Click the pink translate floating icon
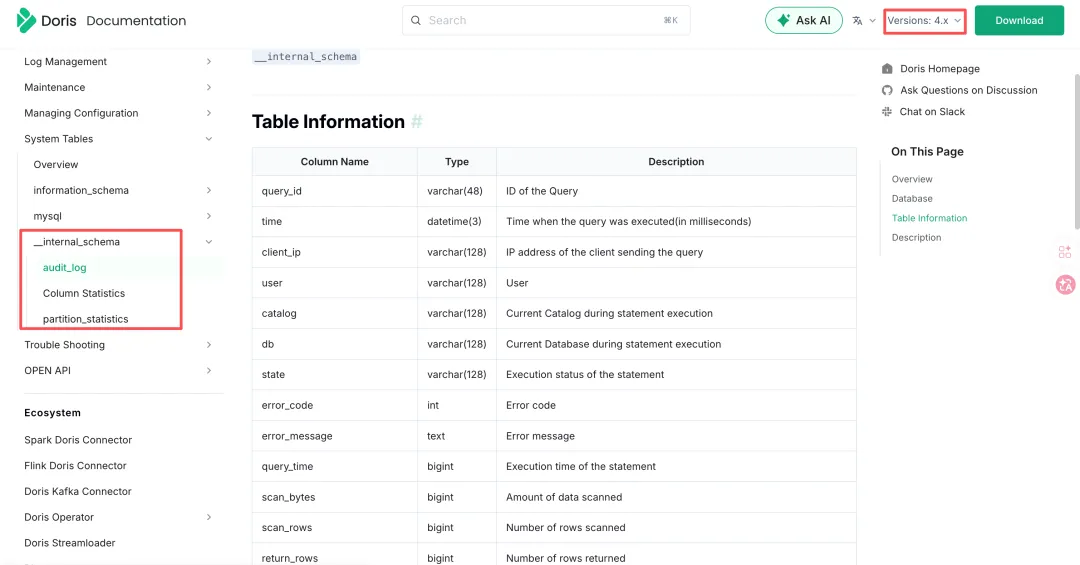This screenshot has height=565, width=1080. tap(1065, 285)
